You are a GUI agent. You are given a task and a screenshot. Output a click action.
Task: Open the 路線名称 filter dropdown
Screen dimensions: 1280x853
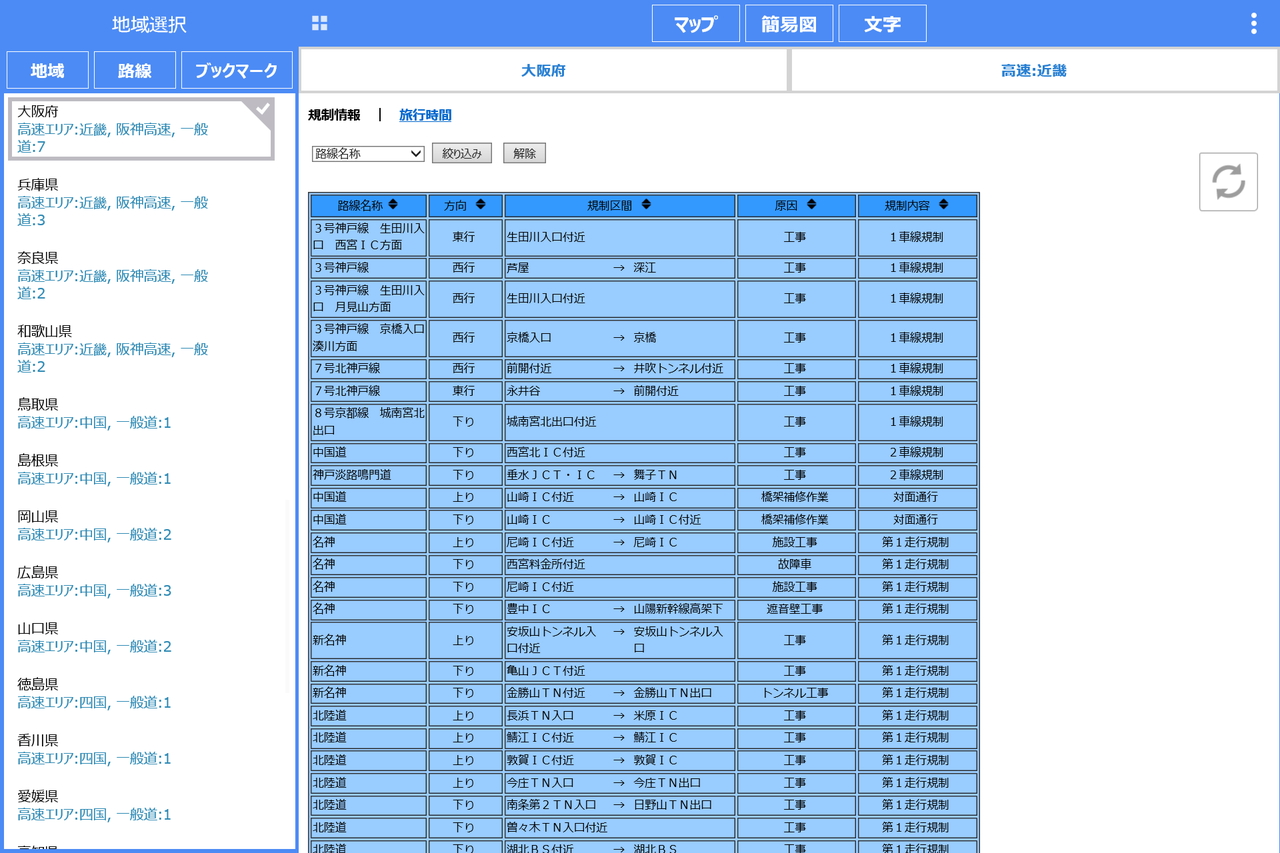tap(367, 154)
